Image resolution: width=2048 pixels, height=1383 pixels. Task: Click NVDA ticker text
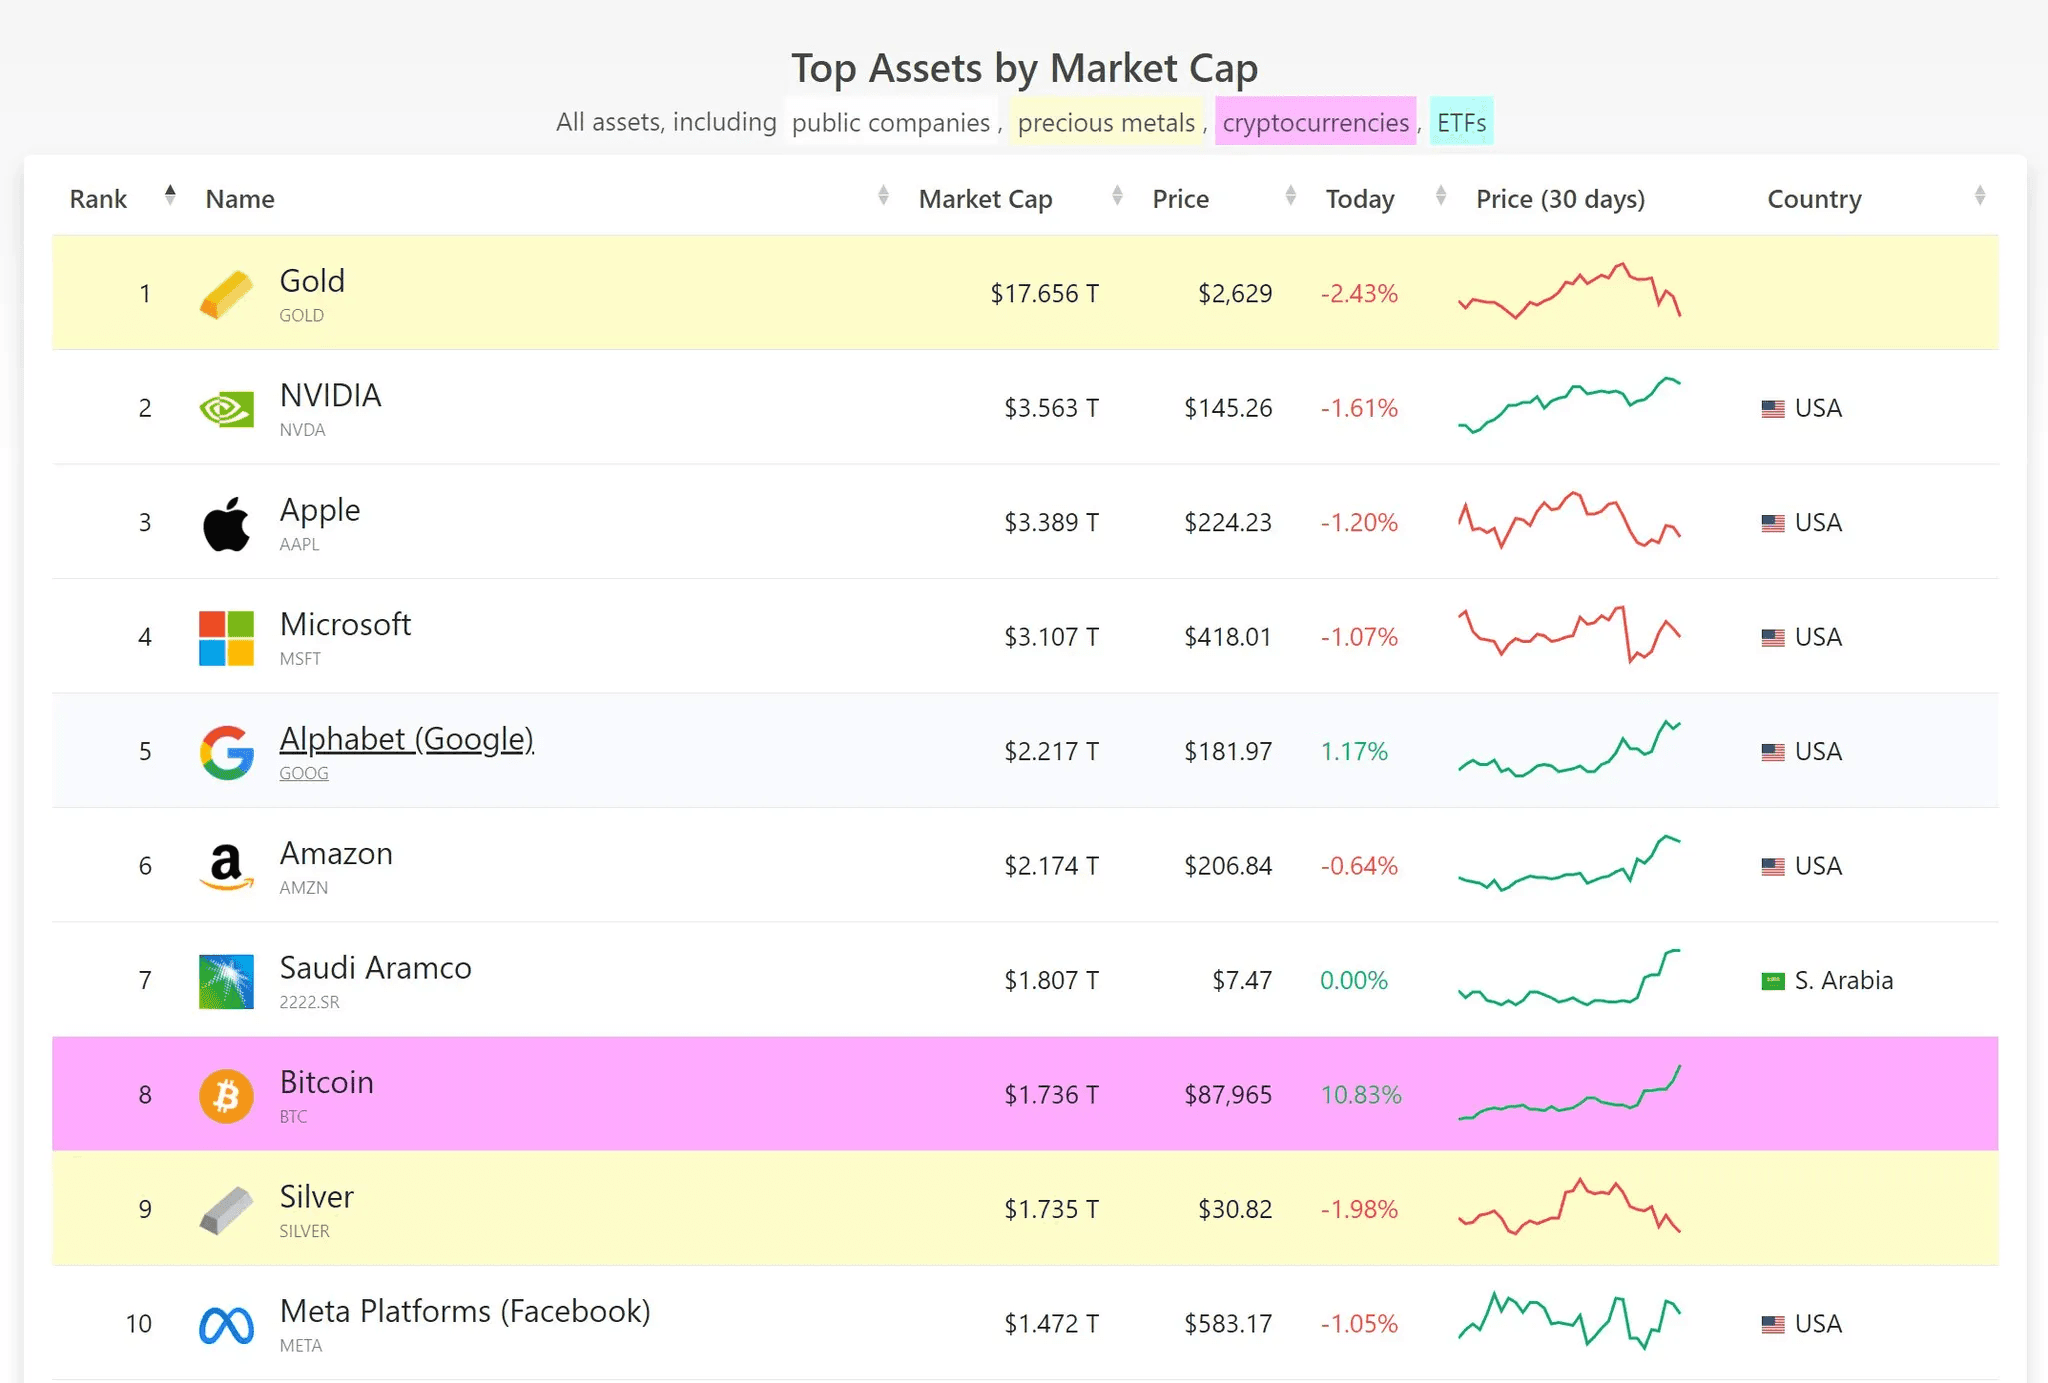point(302,430)
